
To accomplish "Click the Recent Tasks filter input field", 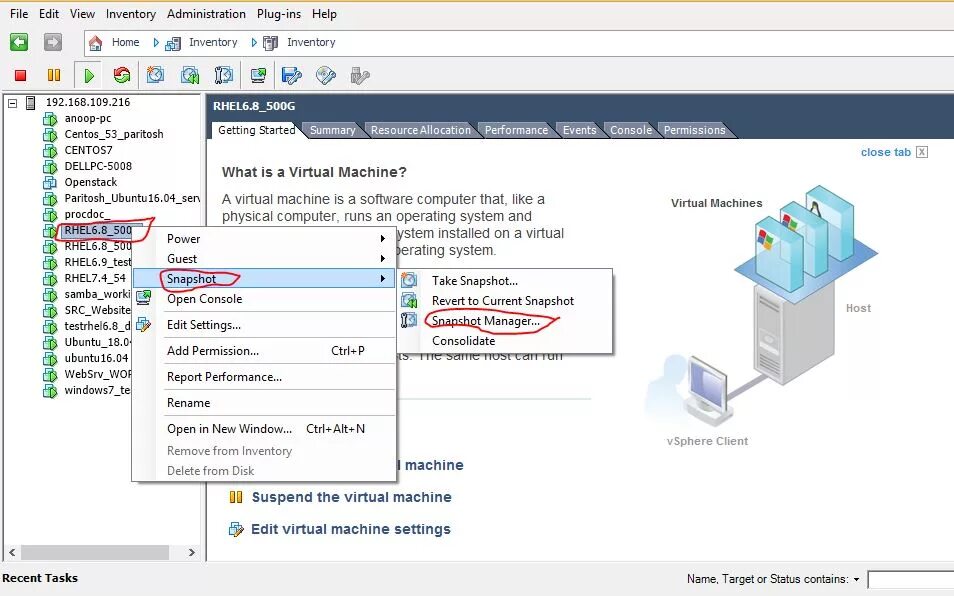I will [910, 580].
